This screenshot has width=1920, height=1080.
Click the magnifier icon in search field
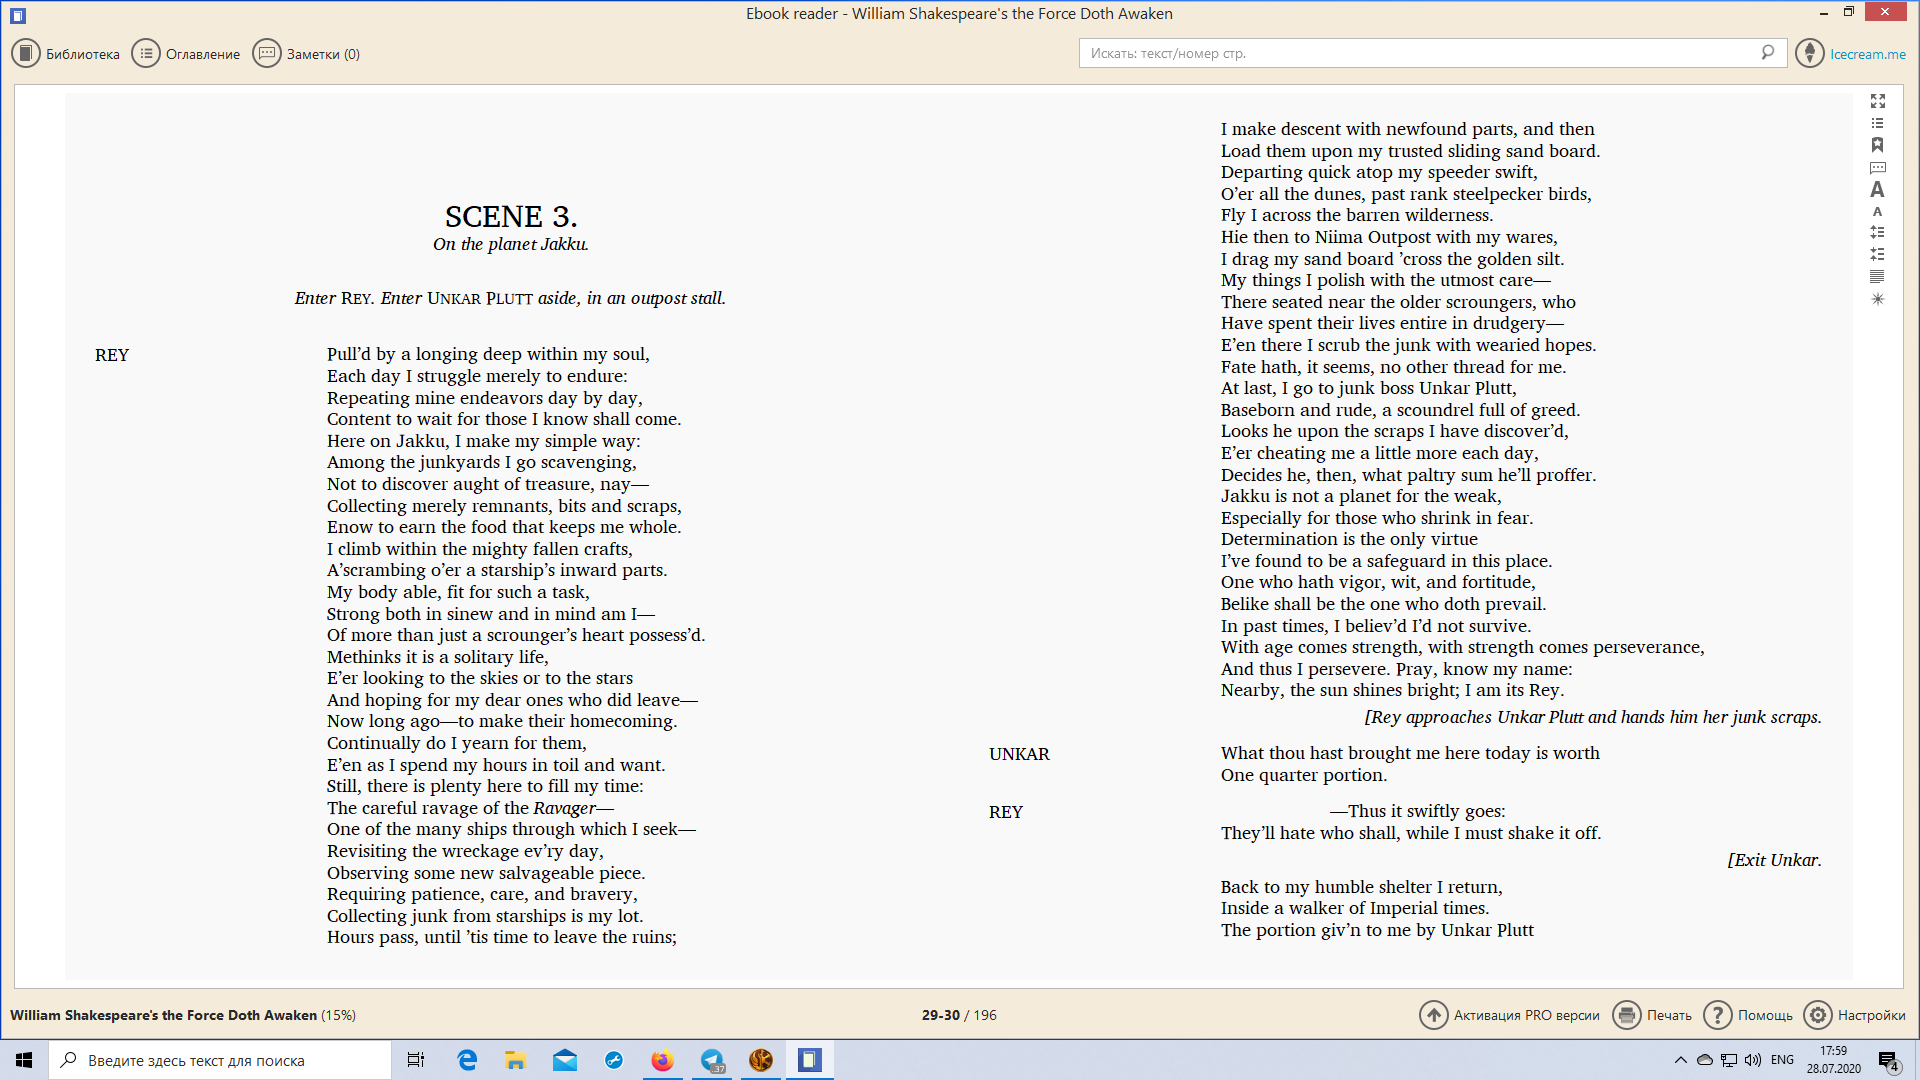click(1768, 52)
